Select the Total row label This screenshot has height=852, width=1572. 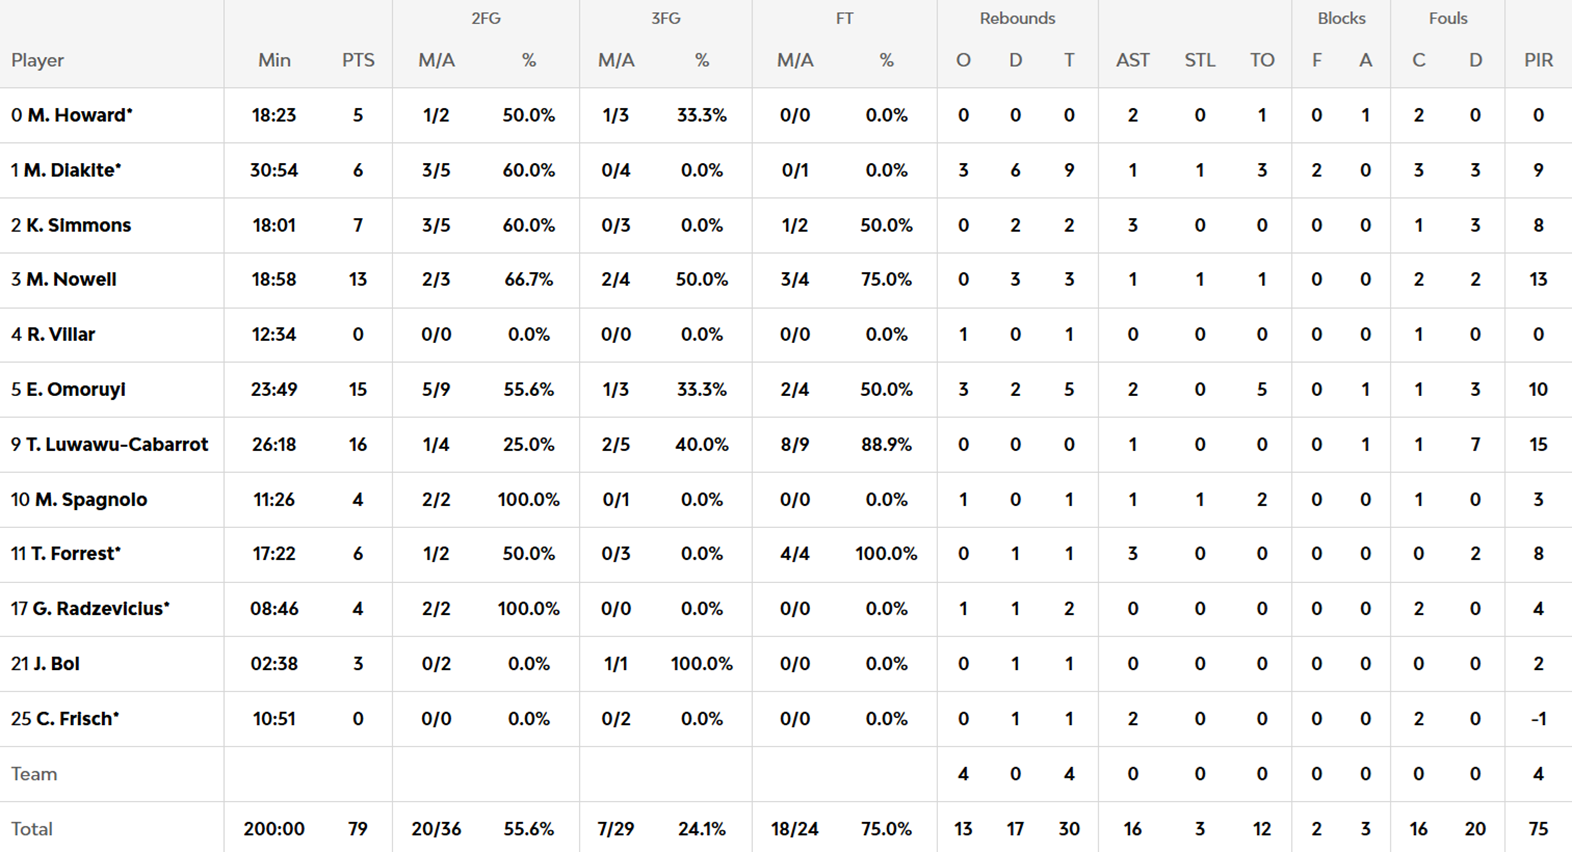coord(32,829)
